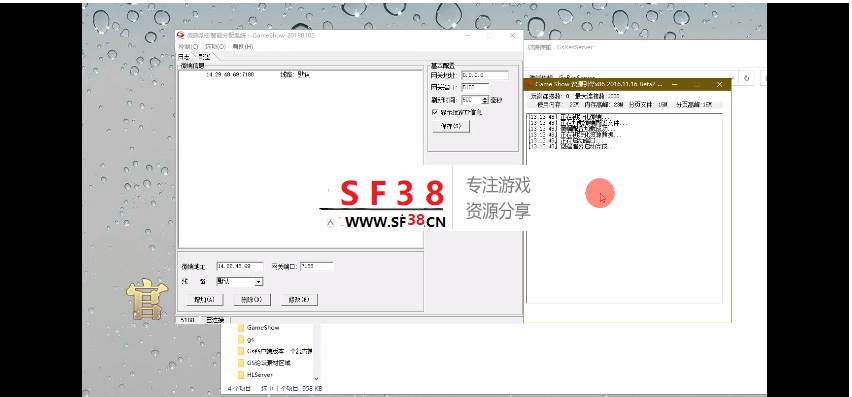Click the gateway port field below the 0.0.0.0 field
852x397 pixels.
(475, 87)
